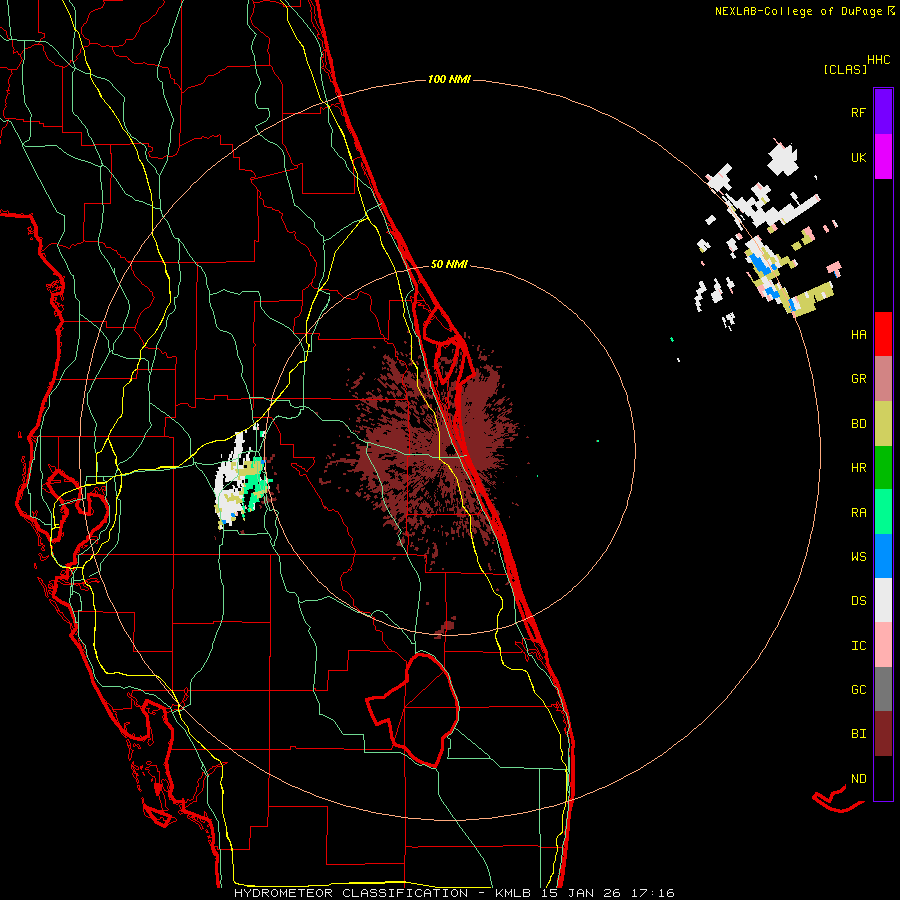Click the HA legend label
Image resolution: width=900 pixels, height=900 pixels.
pos(858,335)
